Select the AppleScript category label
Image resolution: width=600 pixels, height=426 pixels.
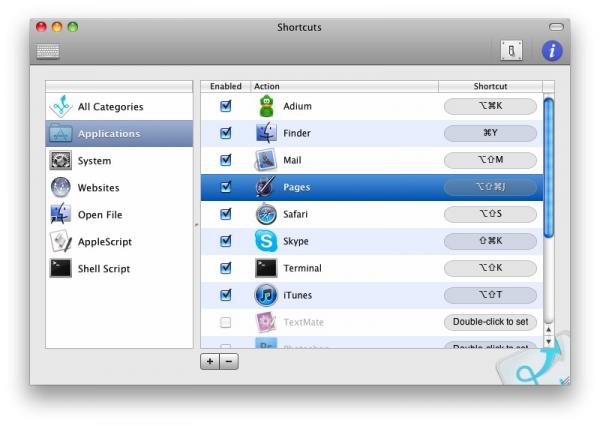coord(105,242)
